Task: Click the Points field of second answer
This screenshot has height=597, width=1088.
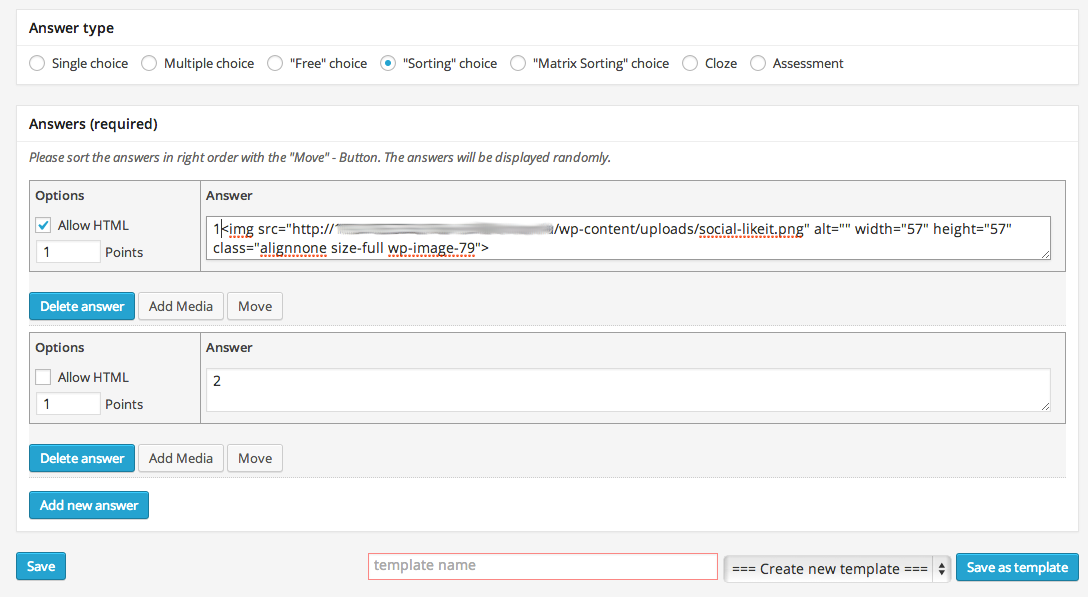Action: click(68, 404)
